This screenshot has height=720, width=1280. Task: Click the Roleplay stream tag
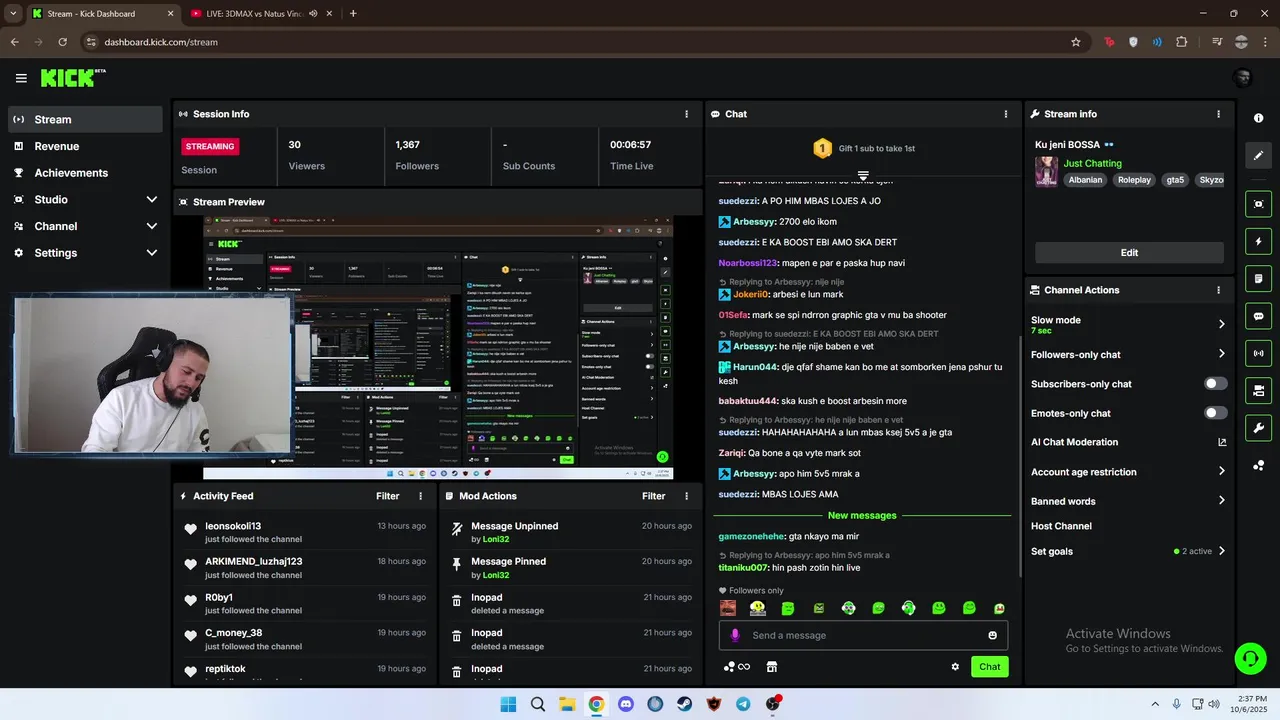pos(1134,180)
